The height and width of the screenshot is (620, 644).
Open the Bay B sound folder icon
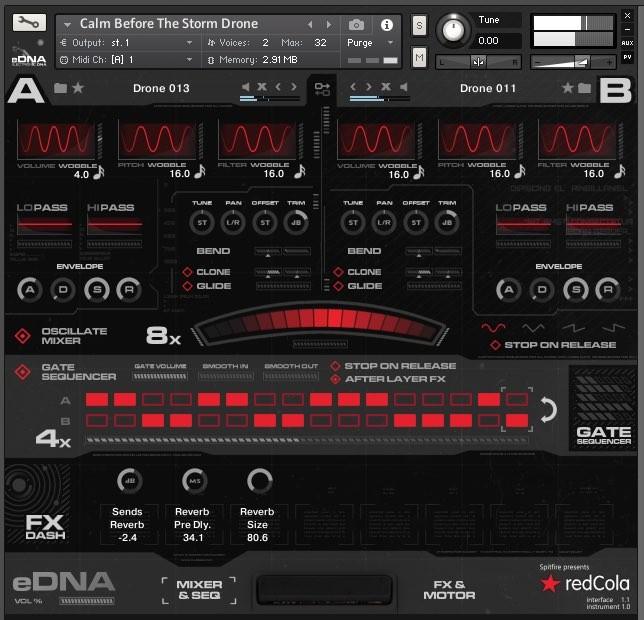tap(584, 88)
